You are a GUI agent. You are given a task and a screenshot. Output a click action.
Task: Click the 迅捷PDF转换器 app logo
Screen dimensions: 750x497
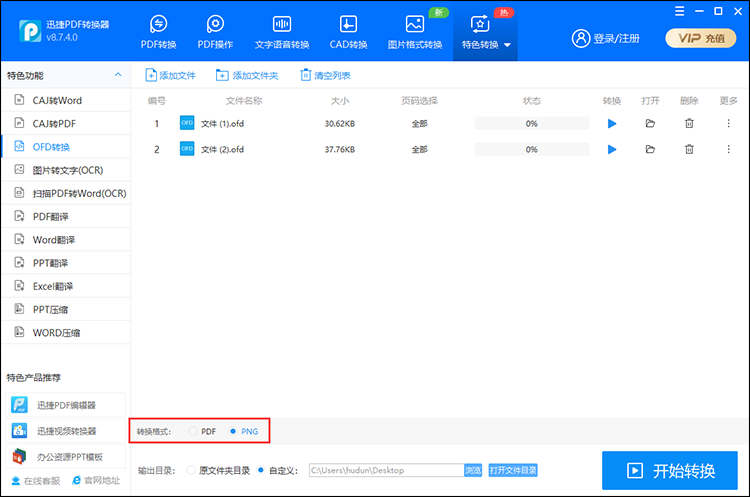(x=30, y=31)
